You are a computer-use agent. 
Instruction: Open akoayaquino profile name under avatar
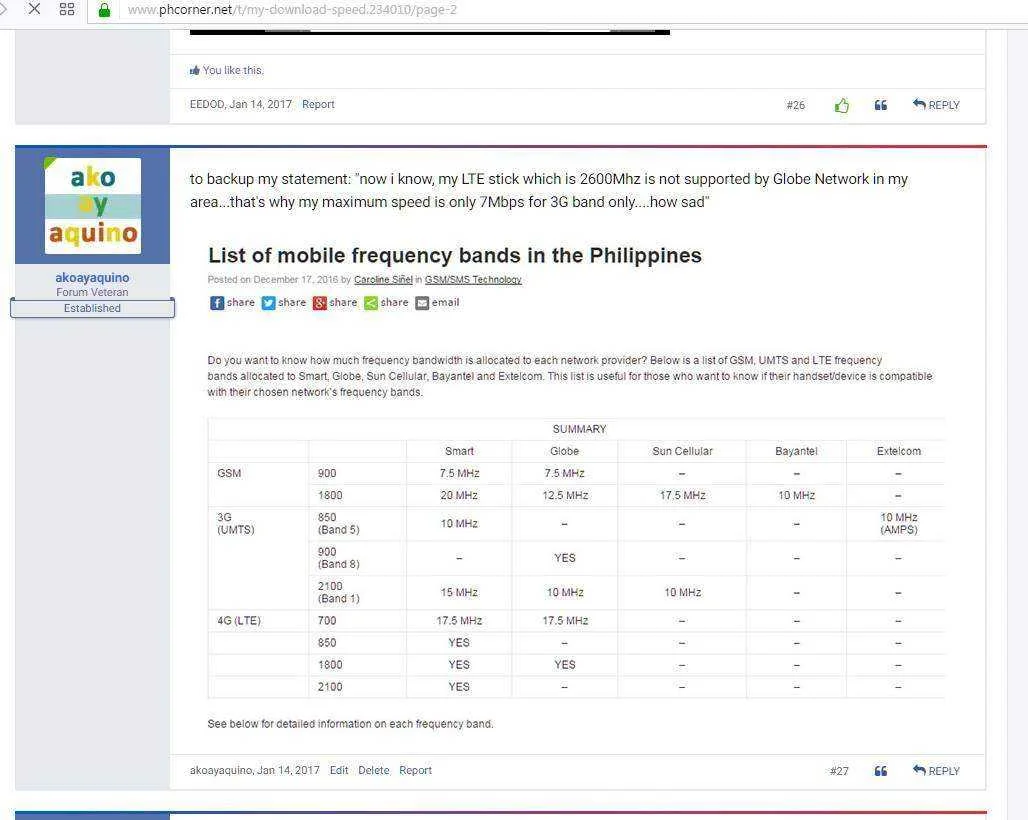point(92,277)
